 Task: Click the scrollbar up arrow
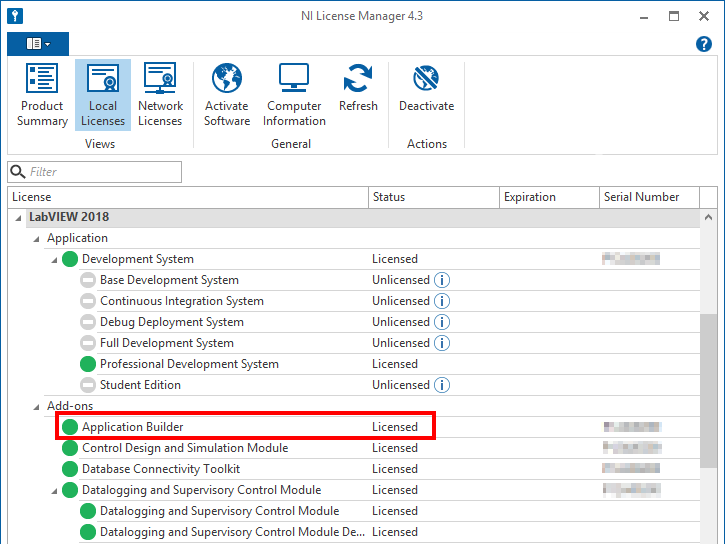tap(708, 217)
